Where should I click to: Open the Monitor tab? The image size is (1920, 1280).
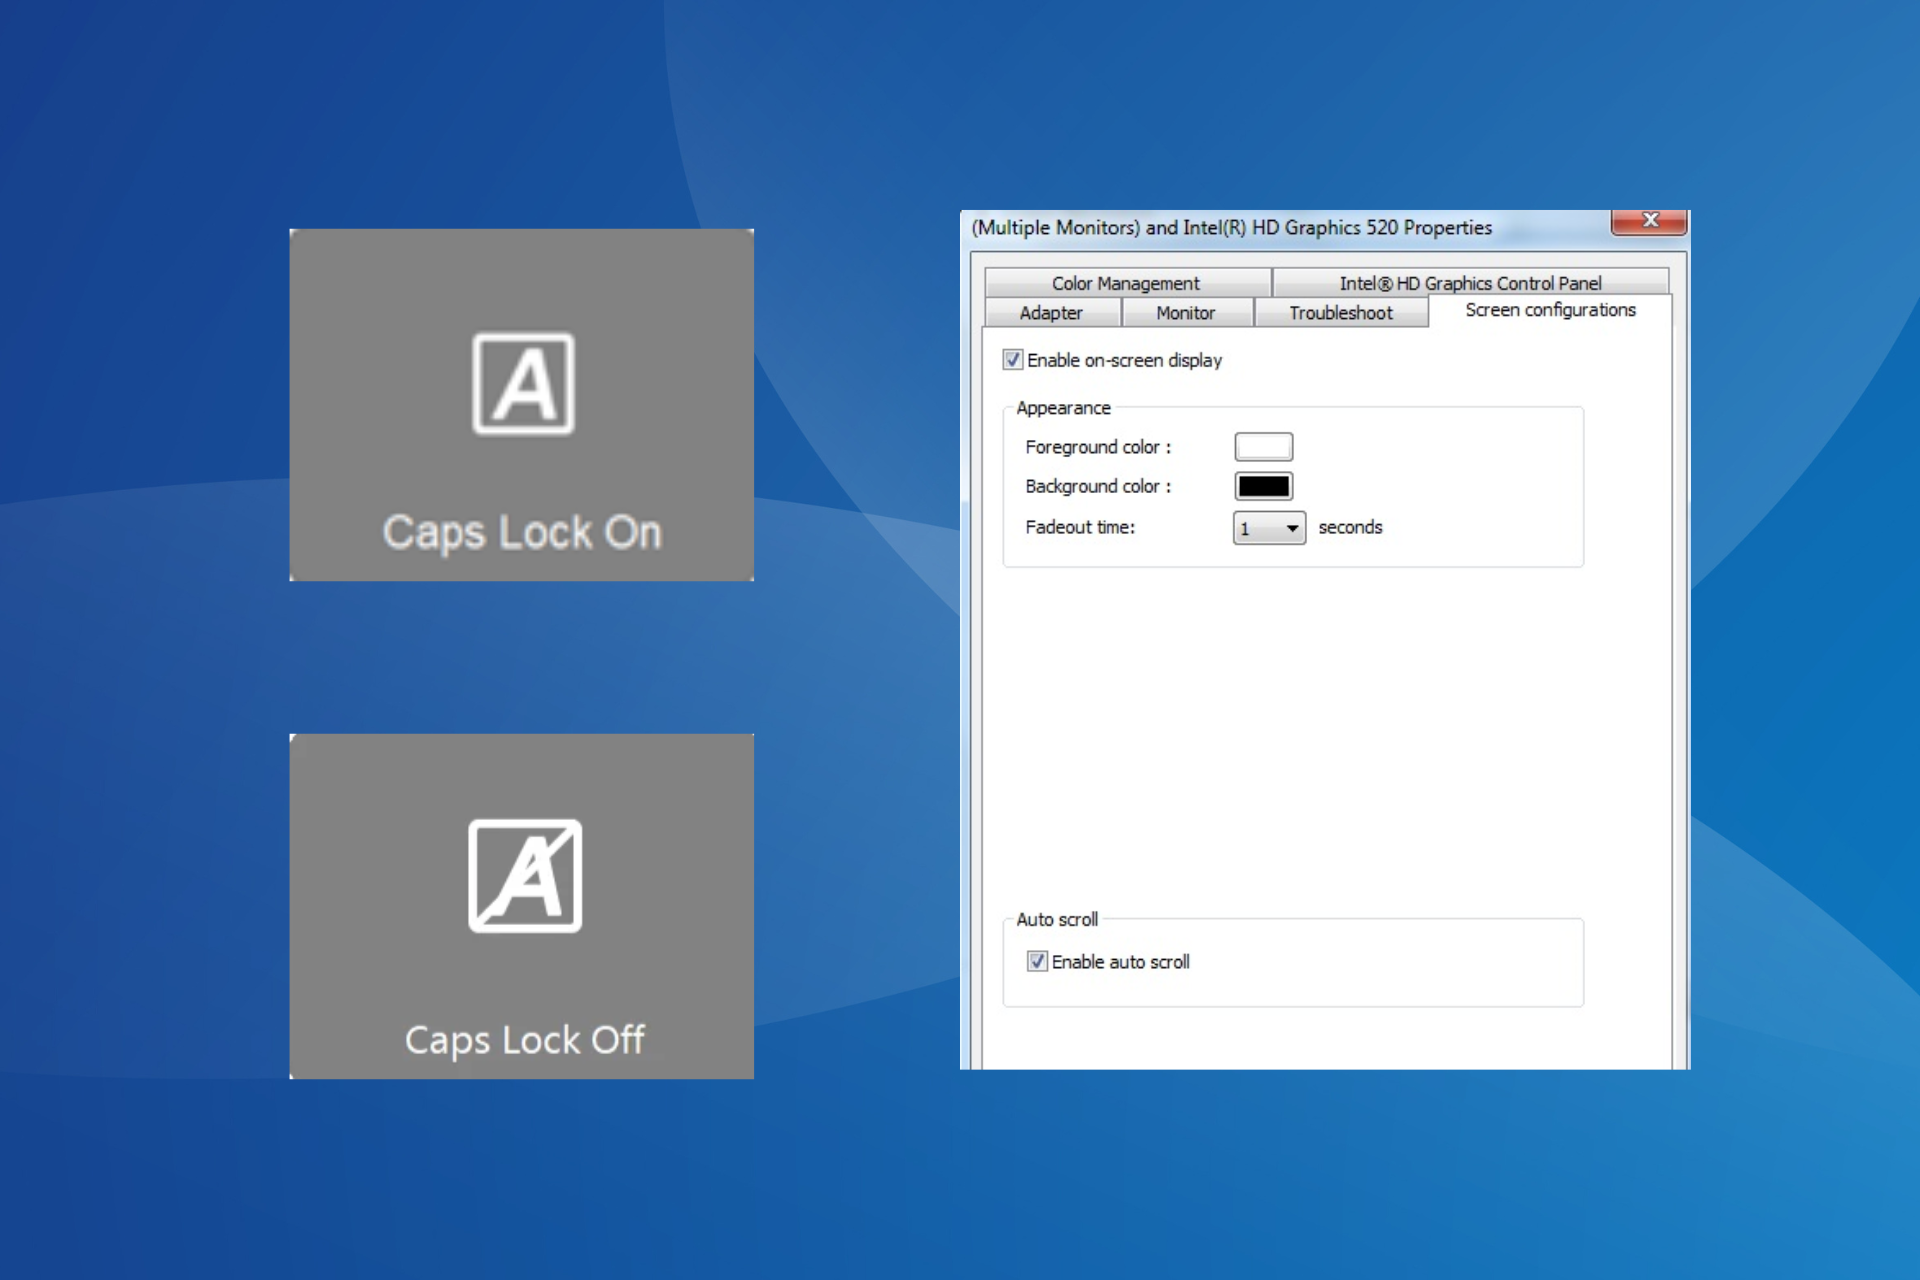[1186, 312]
